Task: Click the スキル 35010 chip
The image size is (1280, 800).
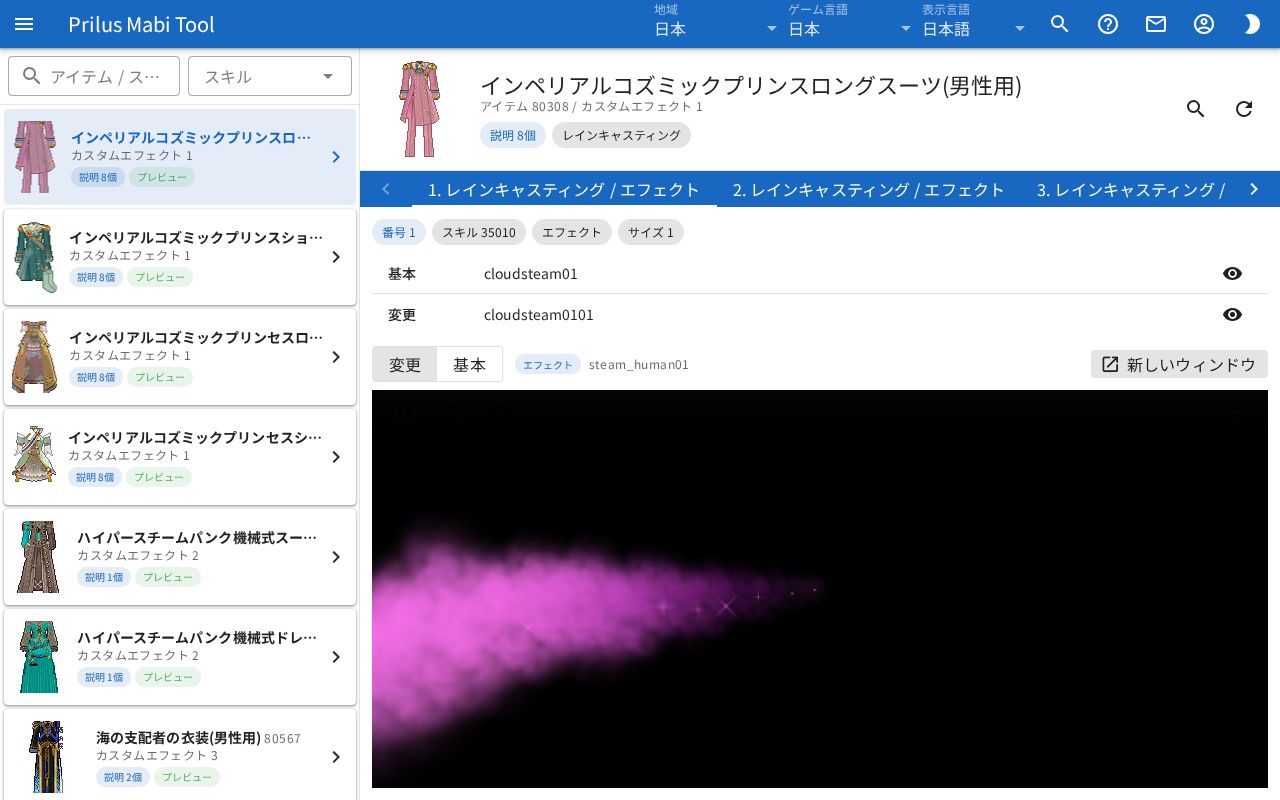Action: tap(479, 232)
